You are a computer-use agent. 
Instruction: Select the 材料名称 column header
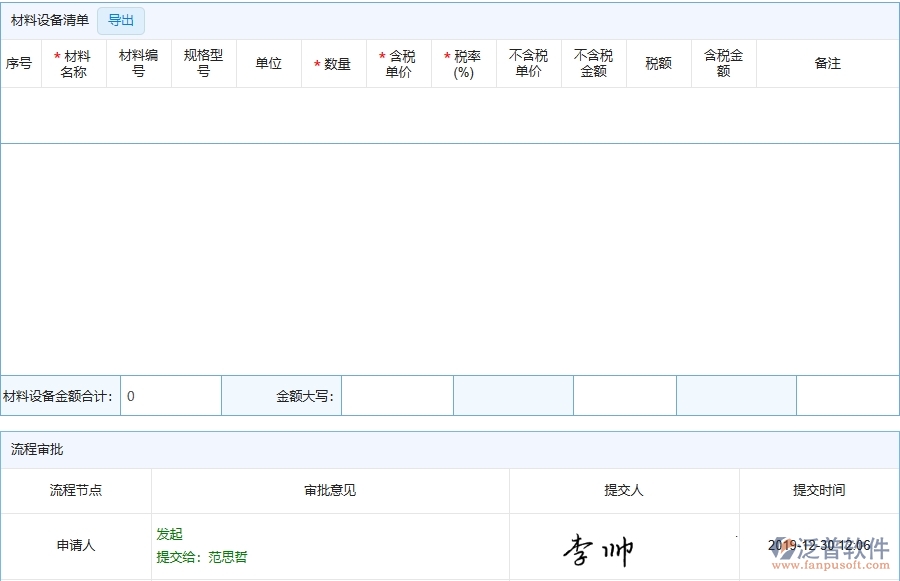[x=71, y=62]
